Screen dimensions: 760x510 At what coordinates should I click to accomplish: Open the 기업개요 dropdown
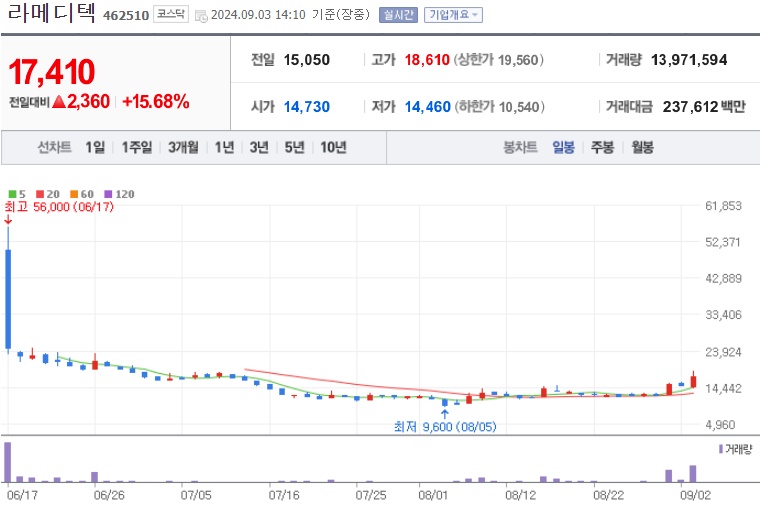click(x=453, y=15)
